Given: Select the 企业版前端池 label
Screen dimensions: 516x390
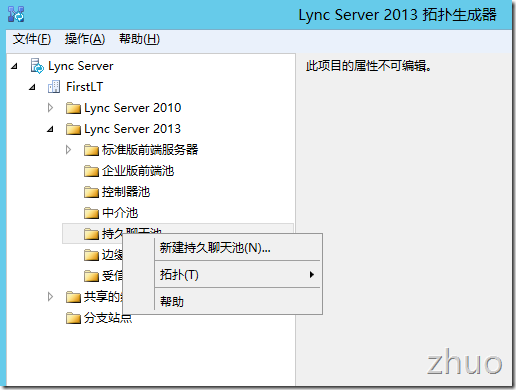Looking at the screenshot, I should pos(138,171).
